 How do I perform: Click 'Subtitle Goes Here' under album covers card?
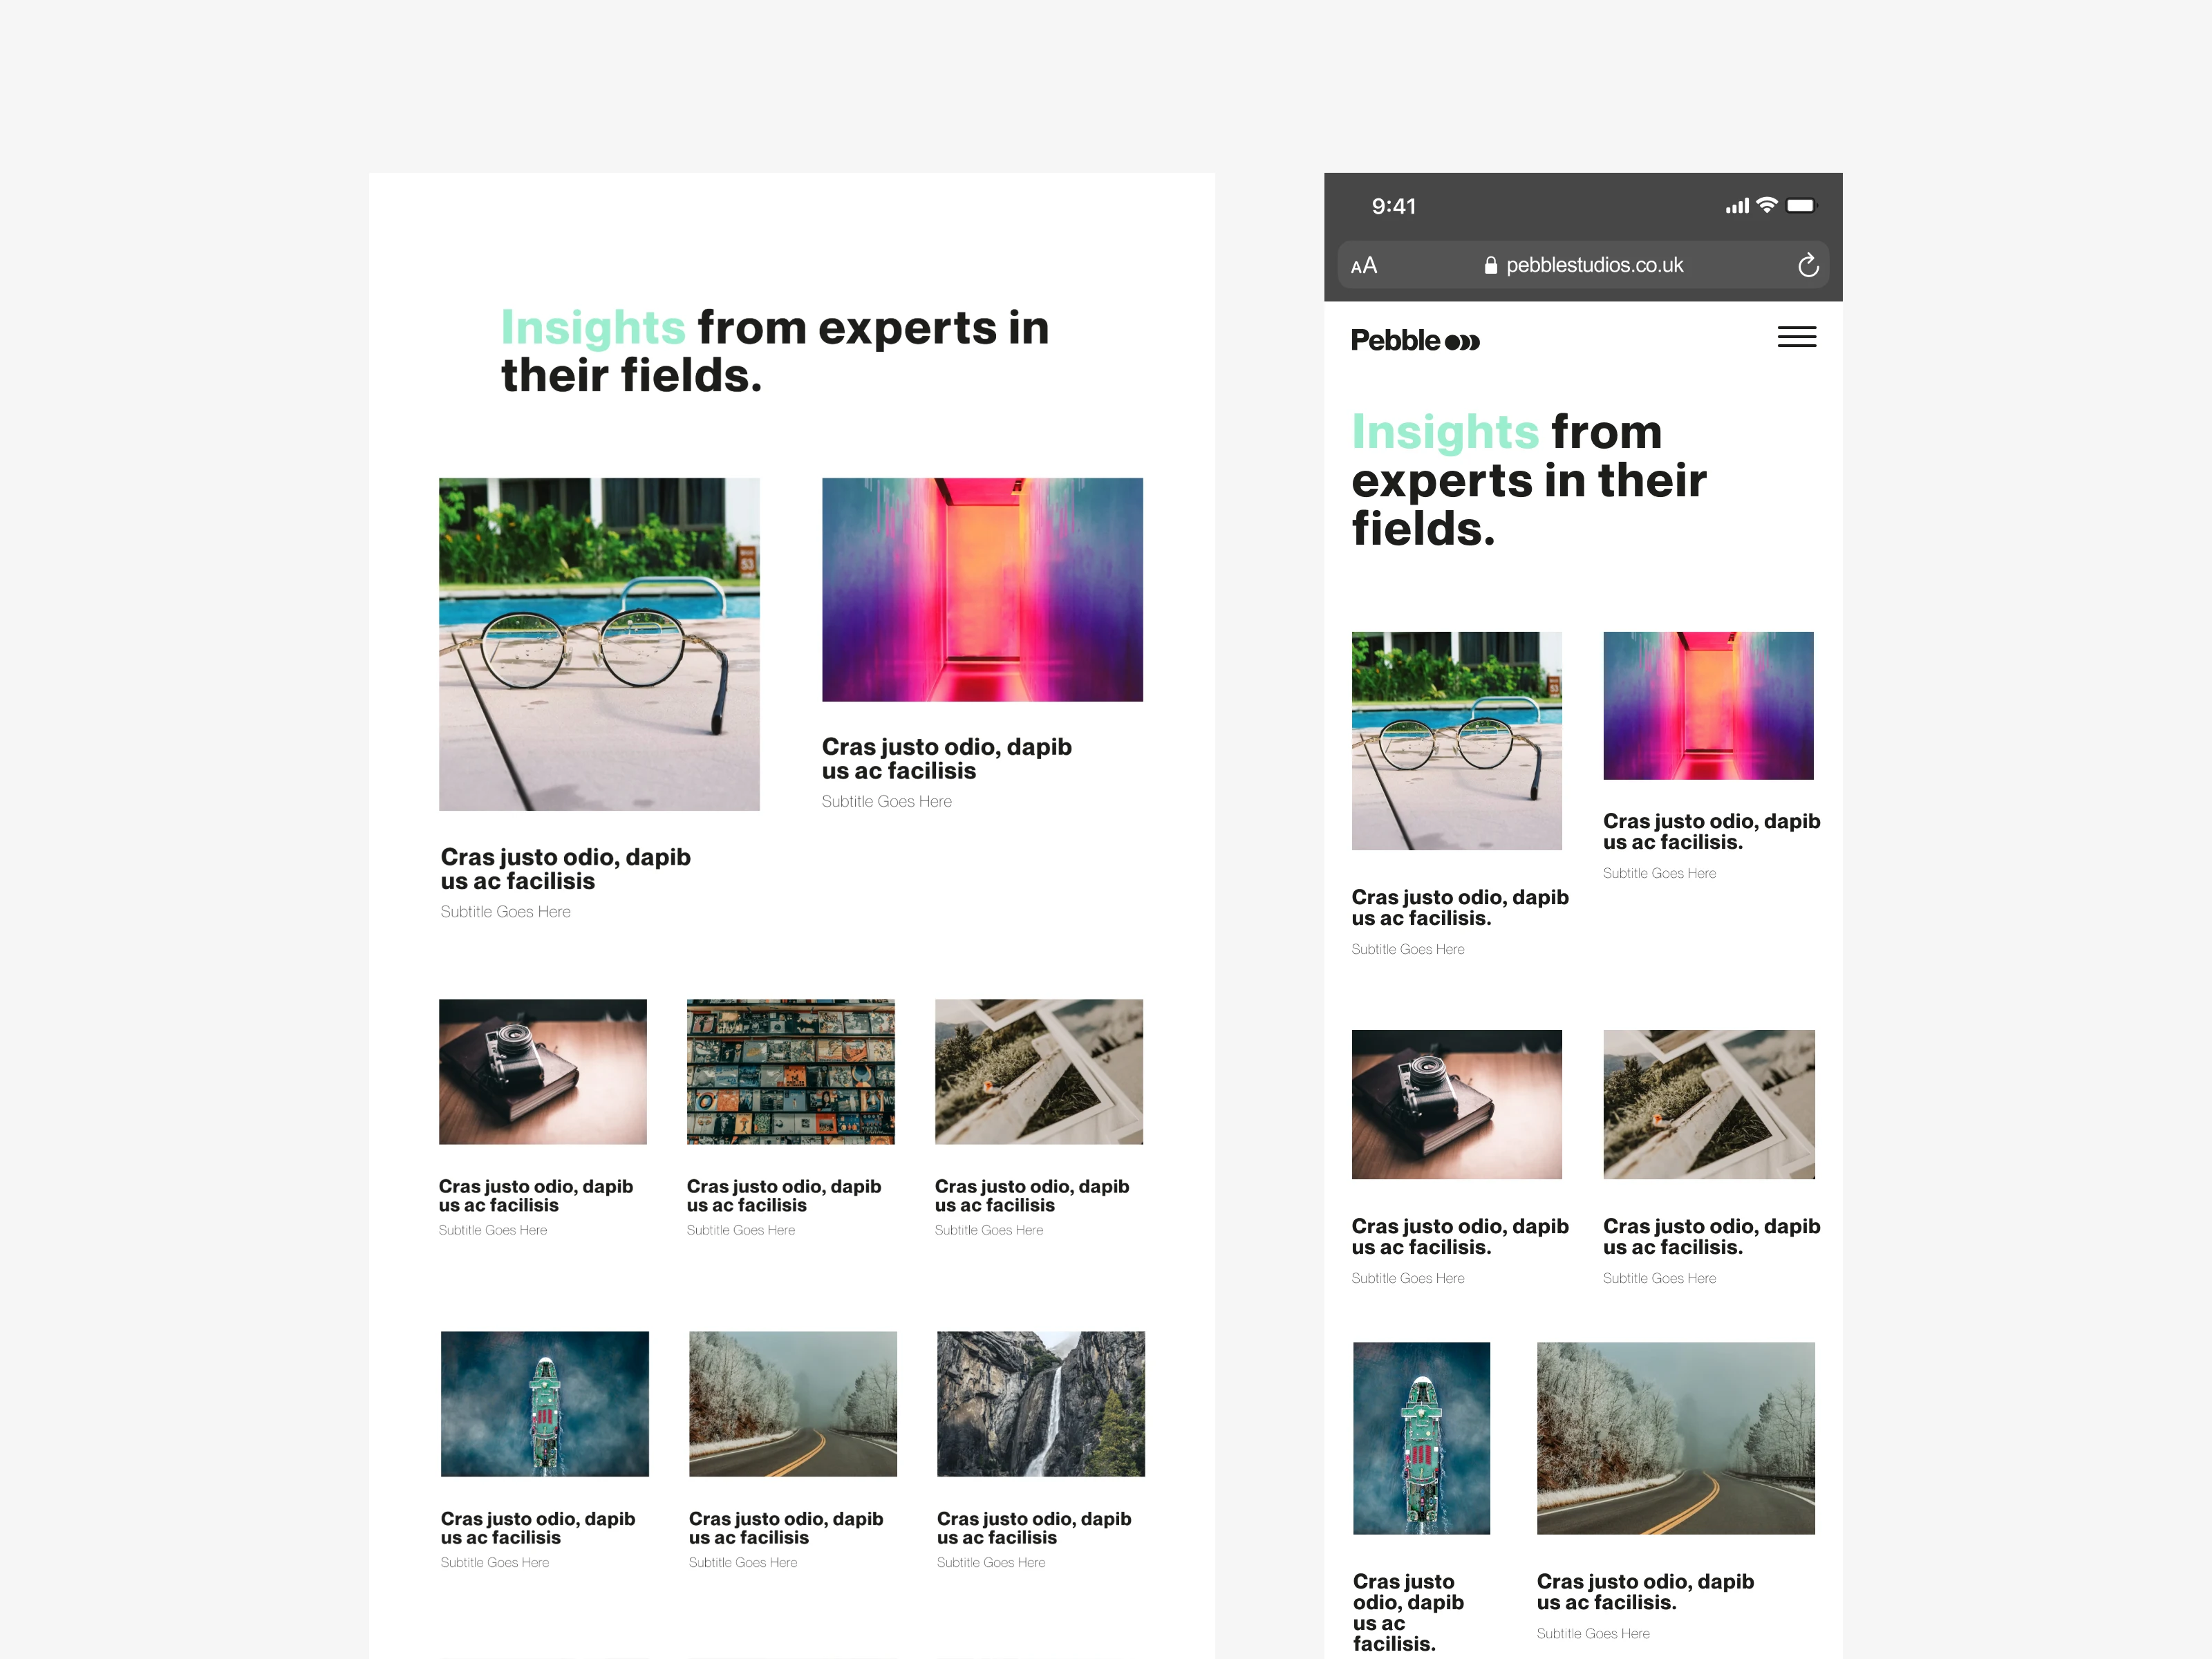pyautogui.click(x=741, y=1231)
